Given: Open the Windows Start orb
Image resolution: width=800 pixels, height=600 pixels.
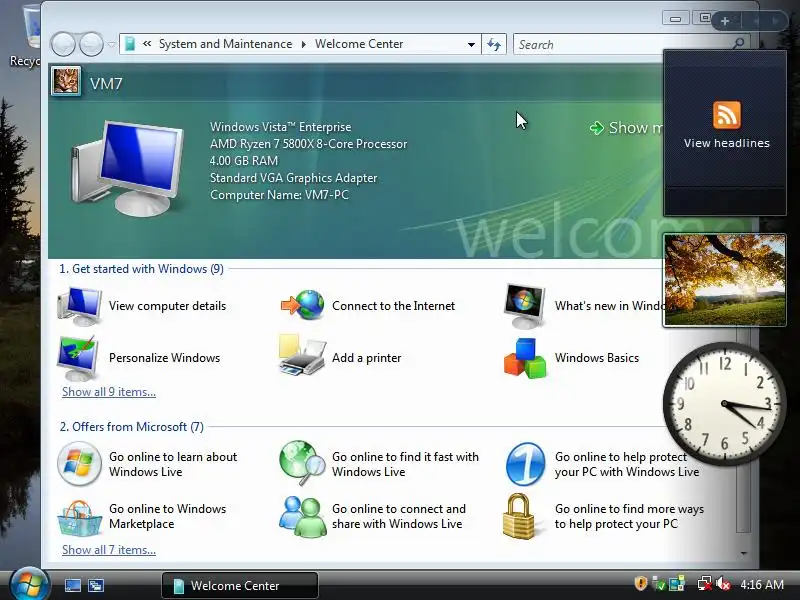Looking at the screenshot, I should pyautogui.click(x=29, y=585).
